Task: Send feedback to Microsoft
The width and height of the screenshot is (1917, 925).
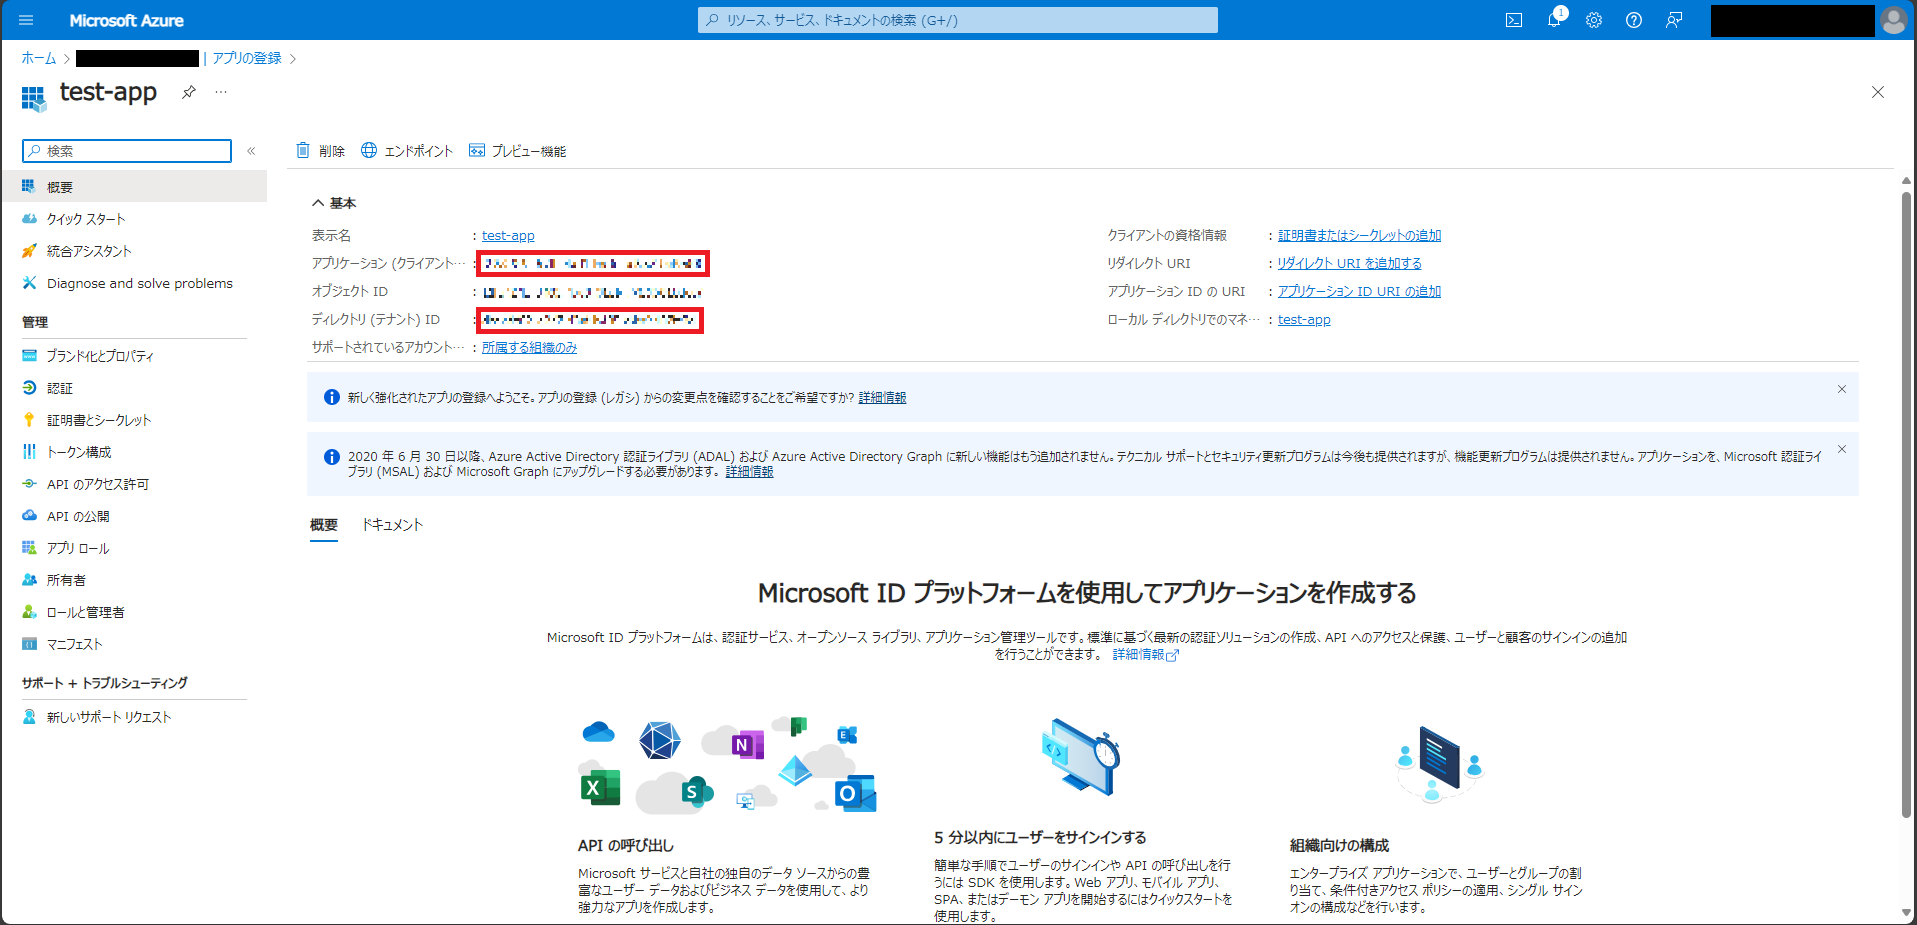Action: (x=1674, y=19)
